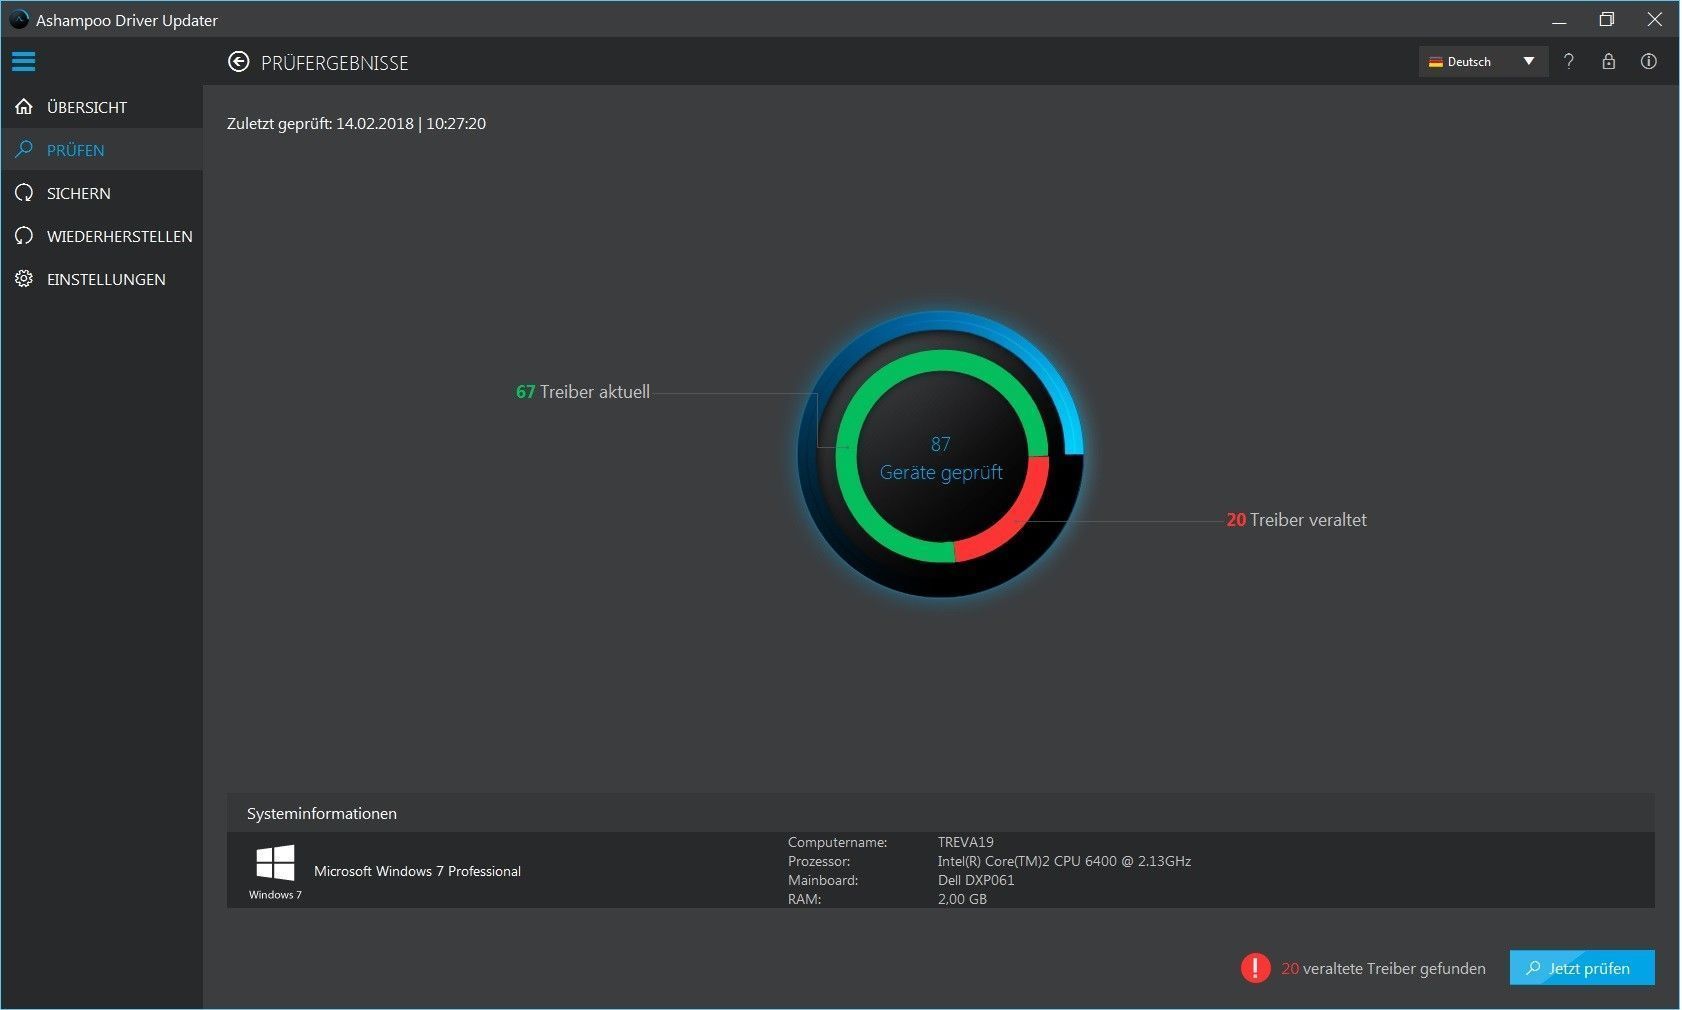Go to SICHERN in the sidebar
Screen dimensions: 1682x1010
pyautogui.click(x=102, y=193)
